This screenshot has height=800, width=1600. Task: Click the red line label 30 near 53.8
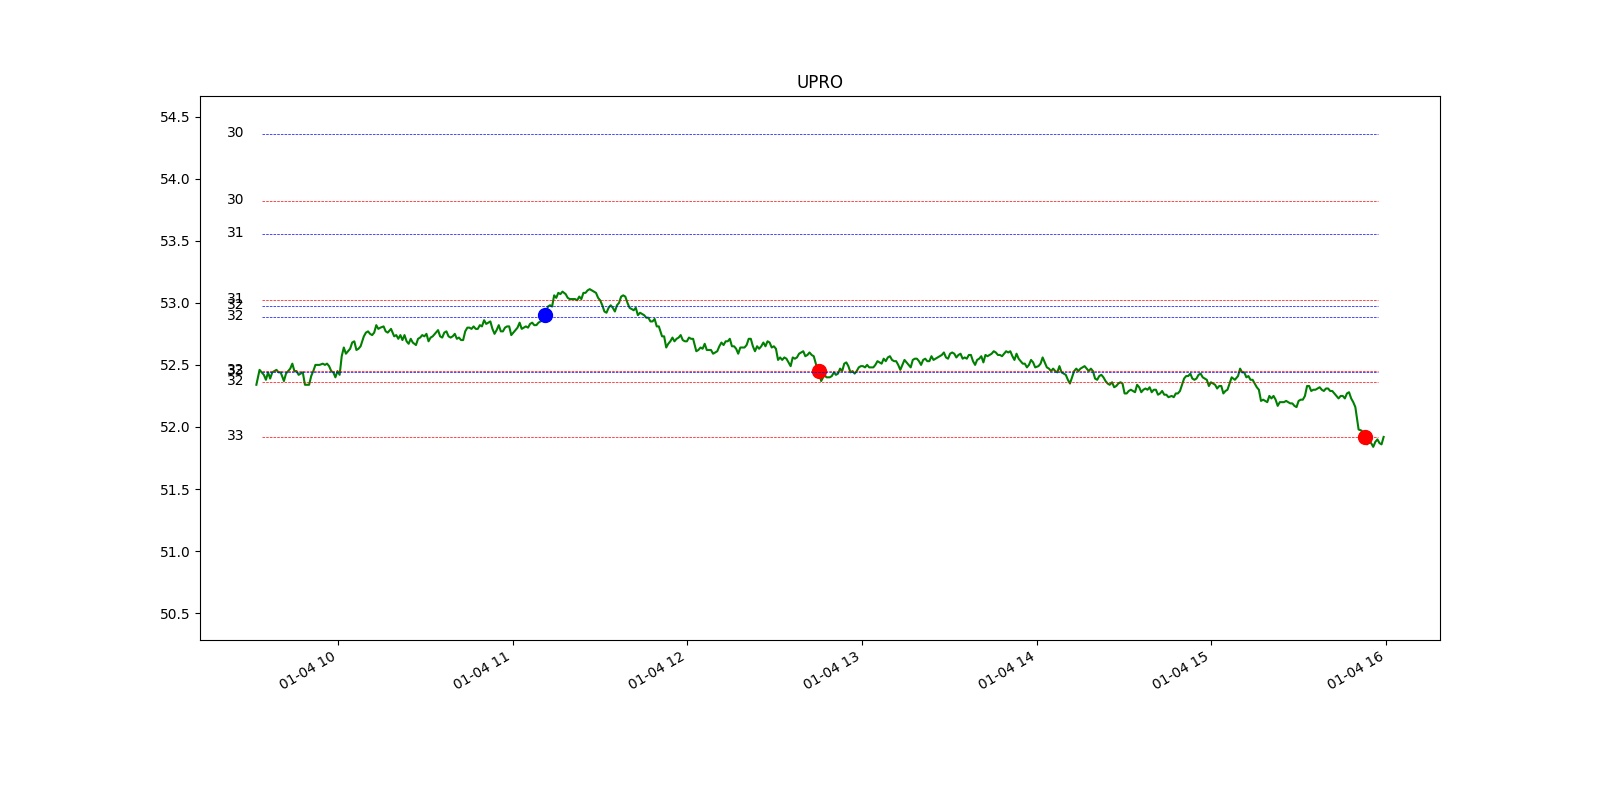tap(235, 199)
